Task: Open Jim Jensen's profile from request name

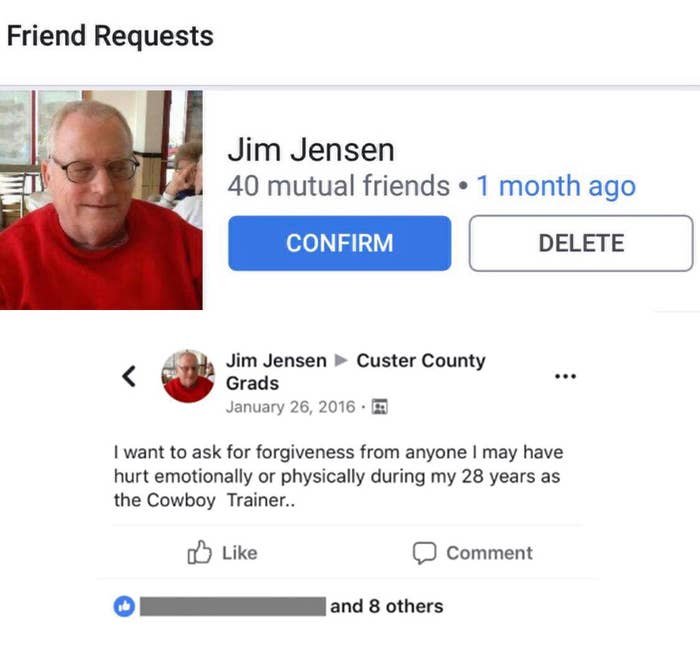Action: coord(311,150)
